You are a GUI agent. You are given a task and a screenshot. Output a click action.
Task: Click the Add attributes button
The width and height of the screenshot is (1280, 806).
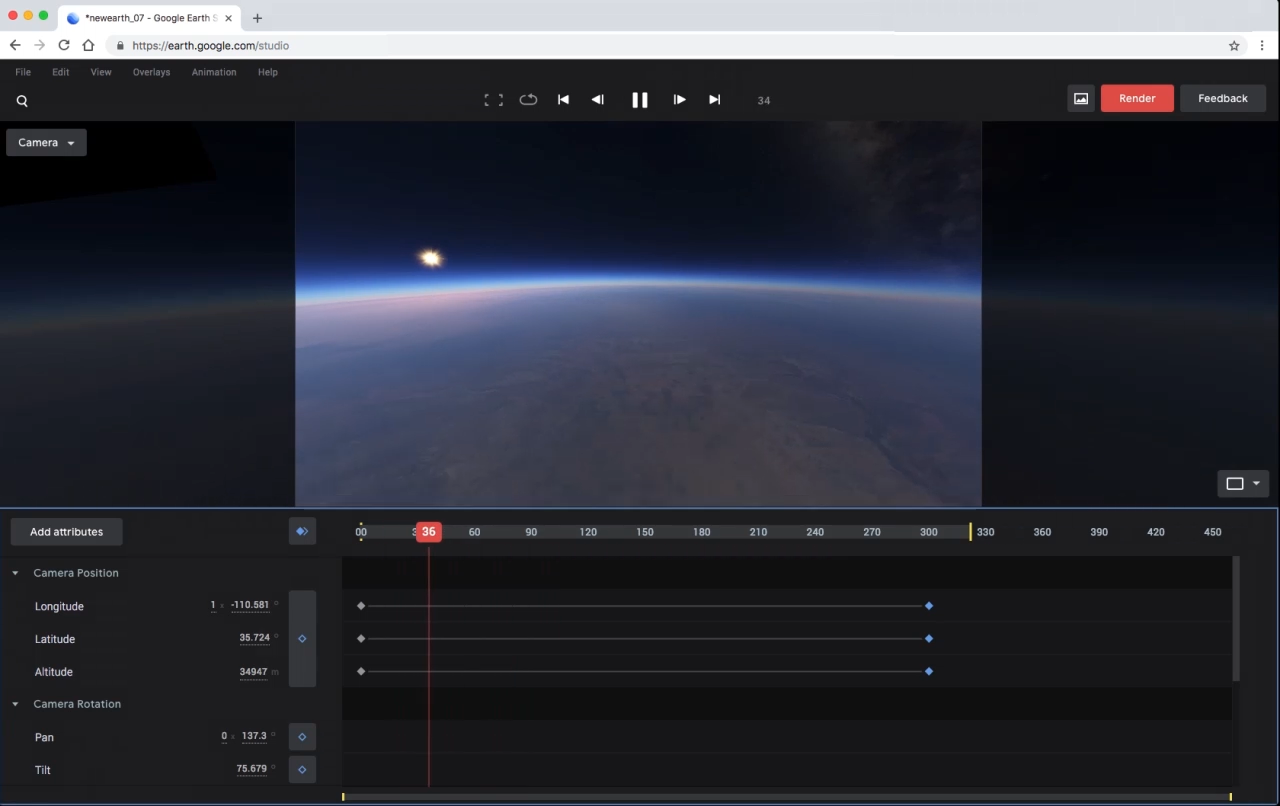tap(66, 531)
